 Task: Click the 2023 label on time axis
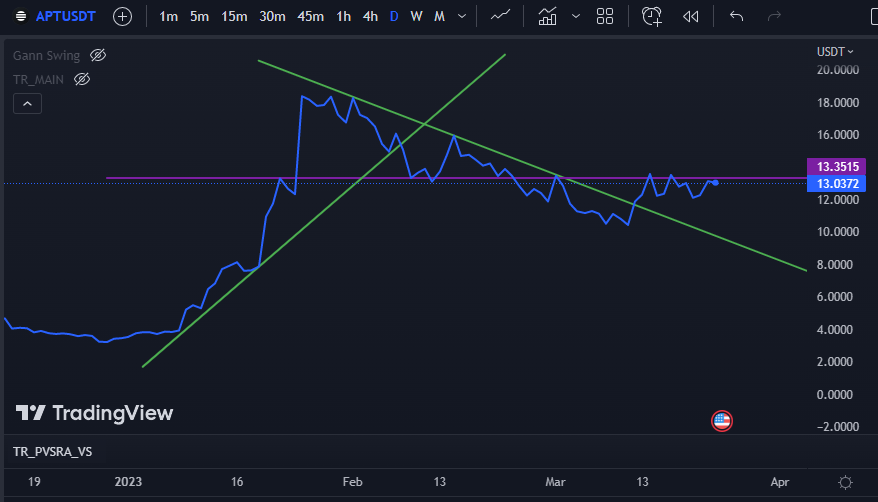click(x=128, y=482)
